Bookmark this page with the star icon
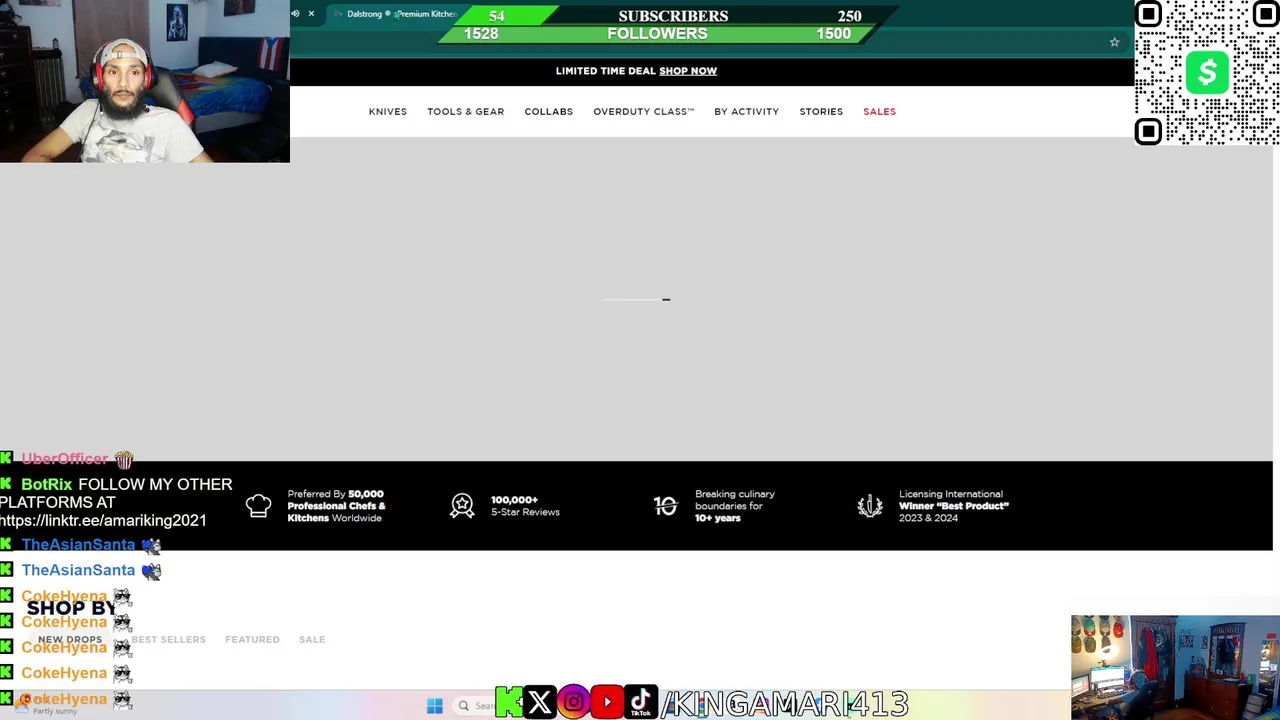 [1114, 42]
